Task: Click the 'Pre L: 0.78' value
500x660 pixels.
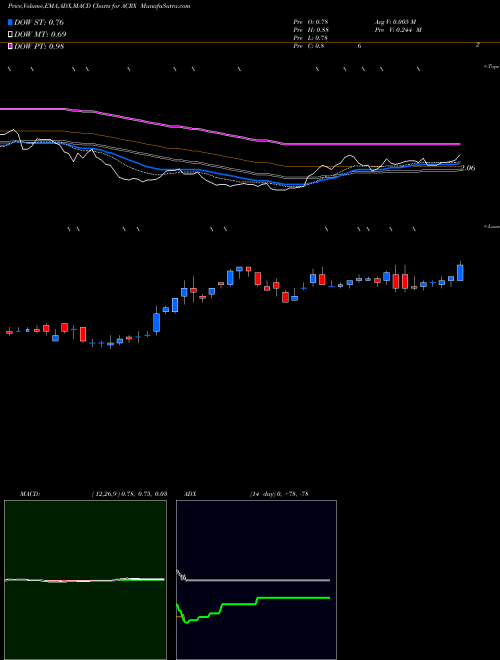Action: click(x=311, y=38)
